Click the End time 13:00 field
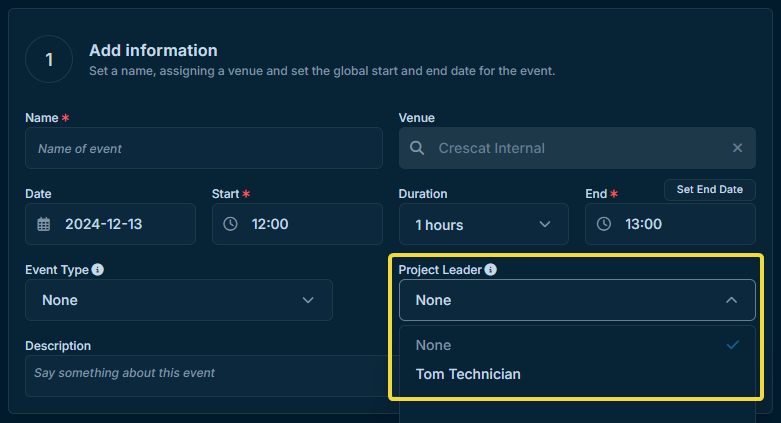781x423 pixels. point(670,224)
